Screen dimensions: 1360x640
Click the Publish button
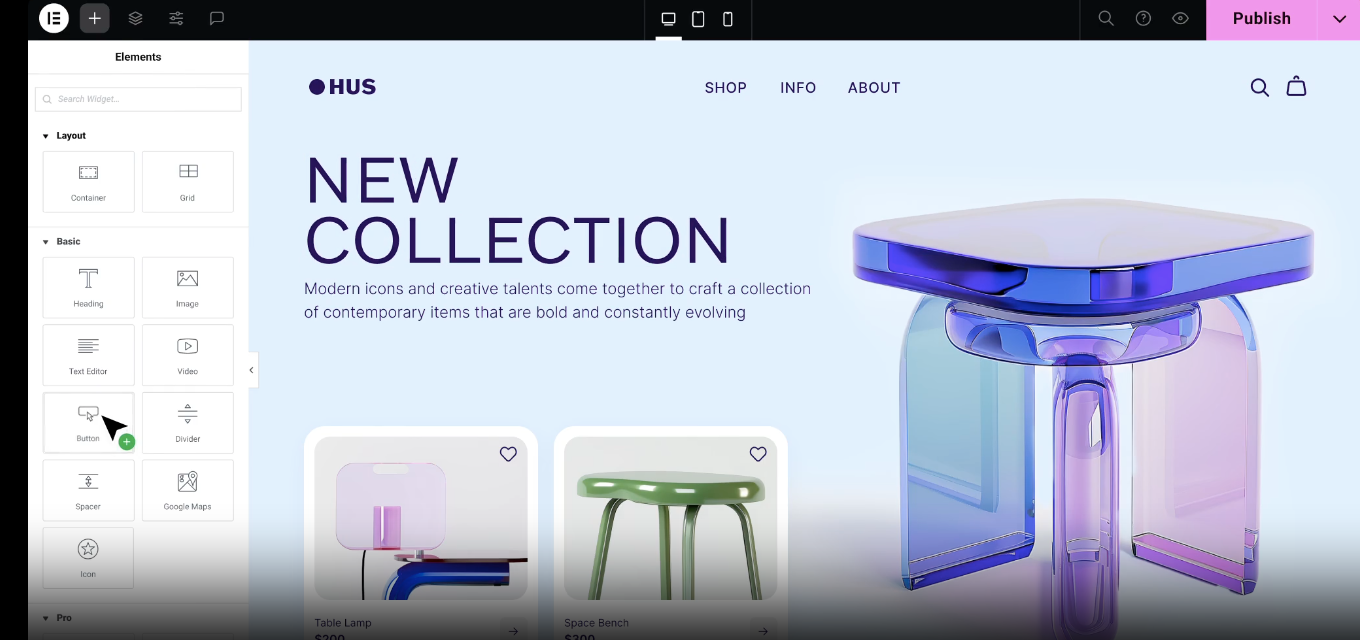click(1261, 19)
